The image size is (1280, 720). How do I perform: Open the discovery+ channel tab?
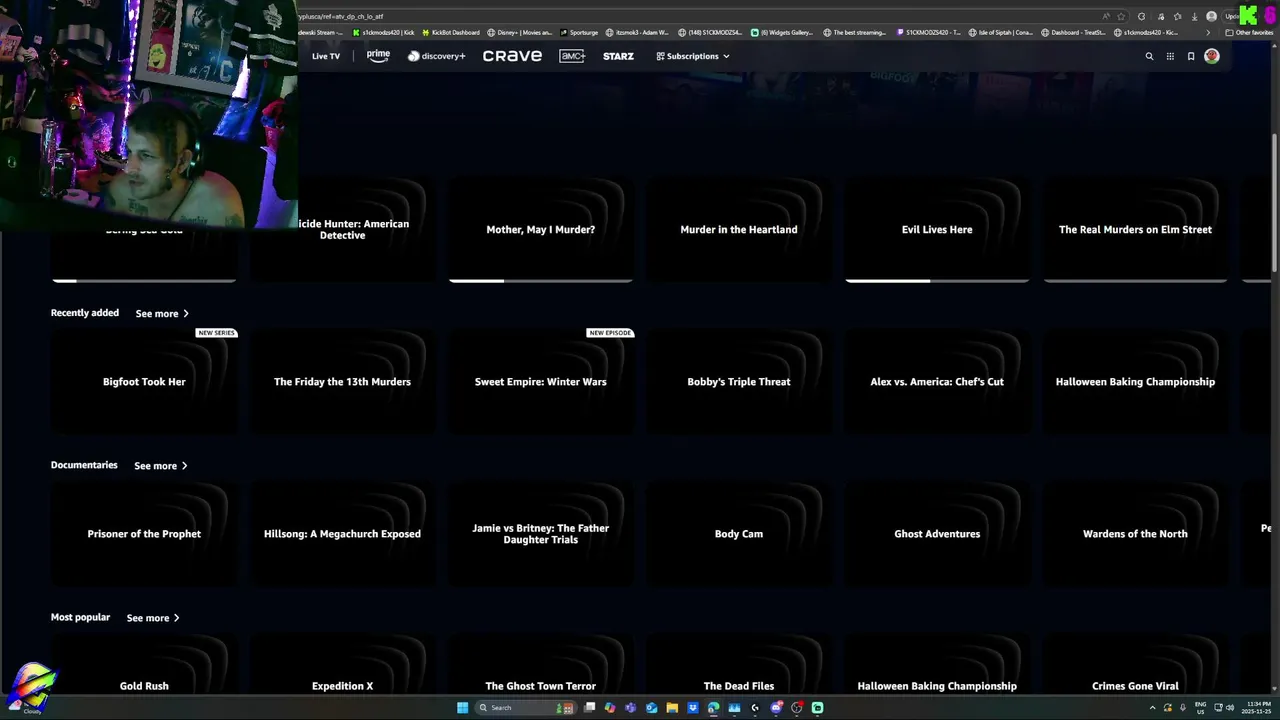coord(436,56)
